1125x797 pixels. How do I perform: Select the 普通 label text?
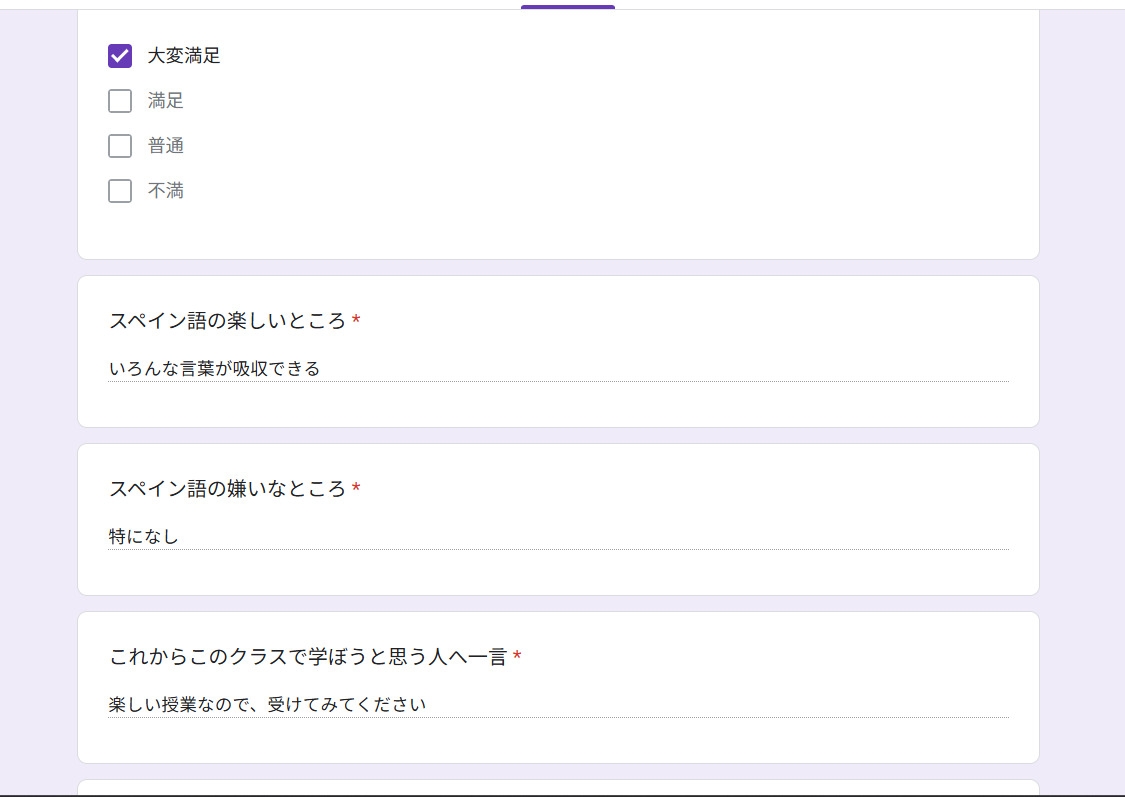coord(166,146)
